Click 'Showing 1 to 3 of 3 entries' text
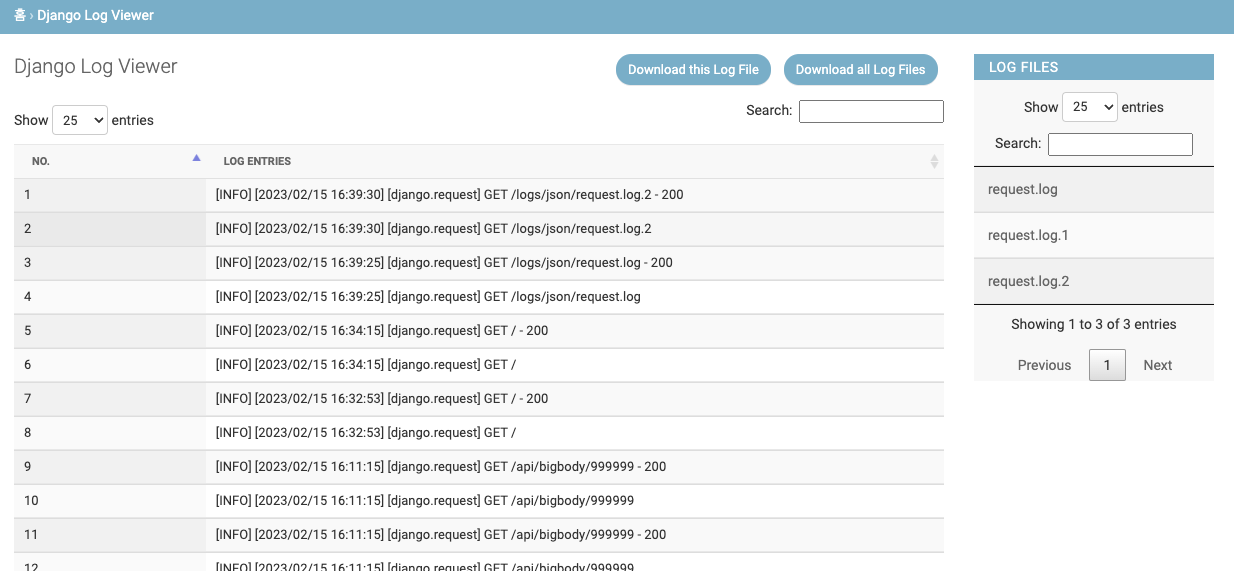The height and width of the screenshot is (571, 1234). coord(1094,325)
